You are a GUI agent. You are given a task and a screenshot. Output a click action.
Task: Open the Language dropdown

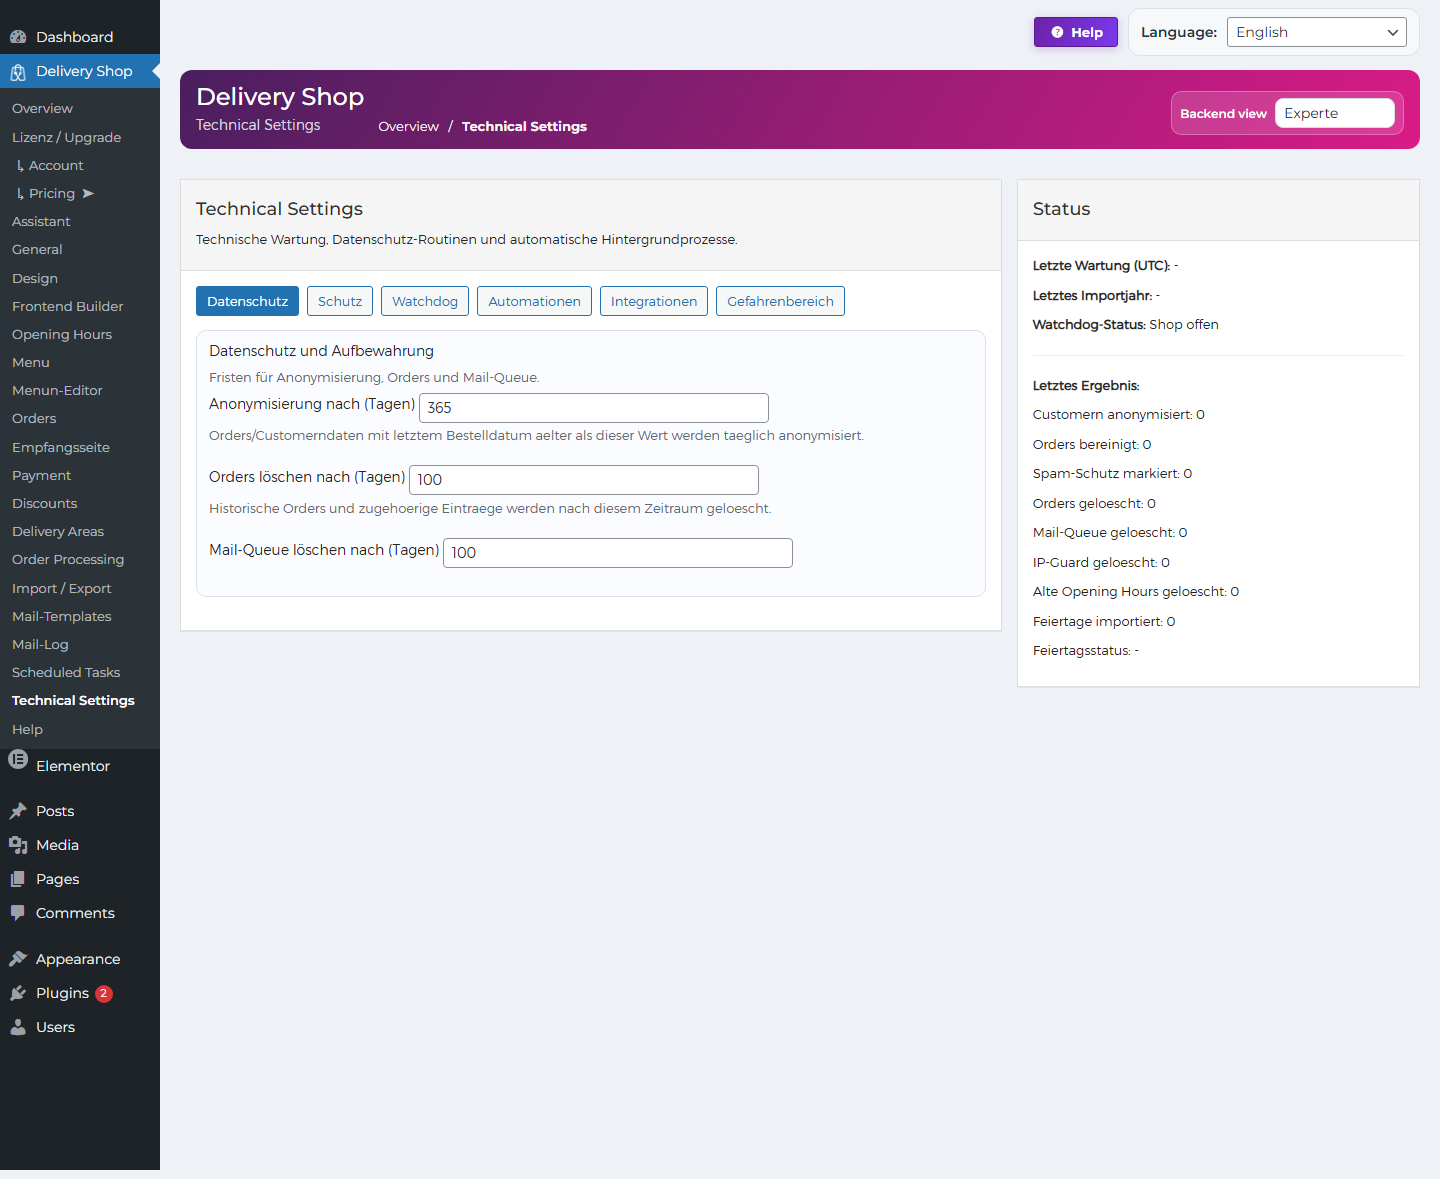click(x=1316, y=32)
